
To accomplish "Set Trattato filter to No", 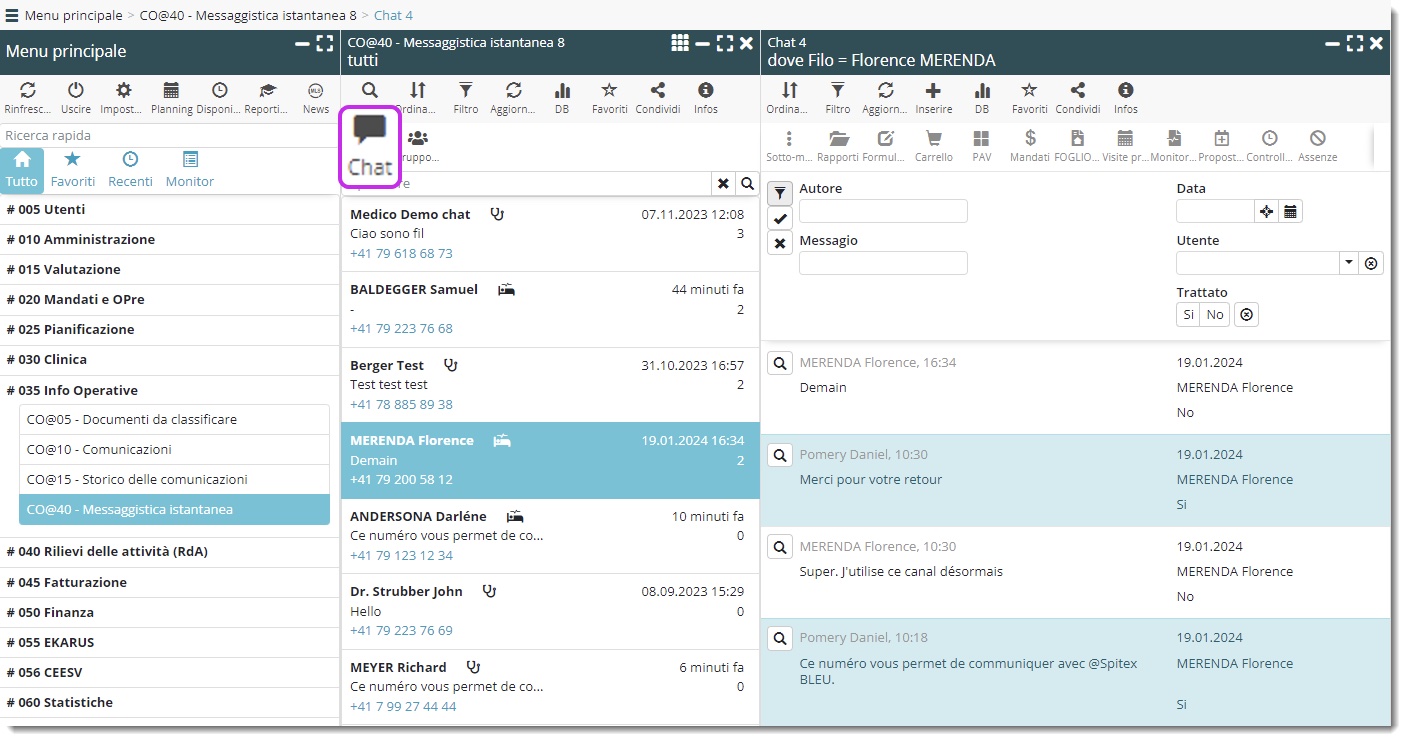I will coord(1214,315).
